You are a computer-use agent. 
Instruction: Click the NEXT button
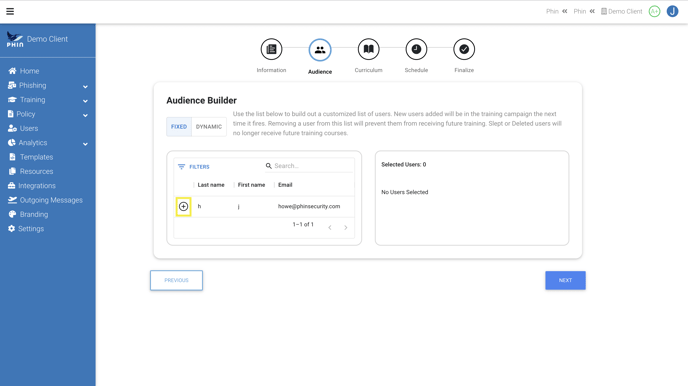(x=565, y=280)
